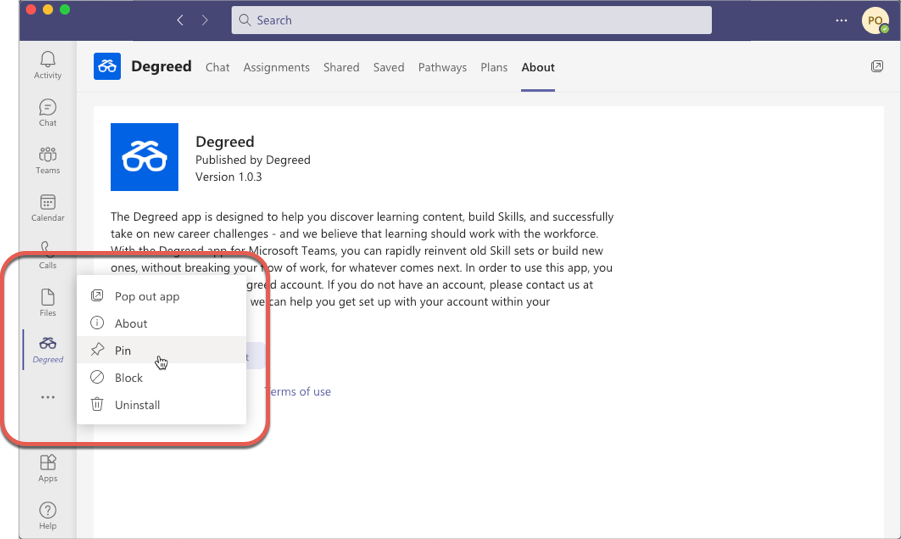Screen dimensions: 901x539
Task: Click the macOS green zoom window button
Action: click(x=65, y=9)
